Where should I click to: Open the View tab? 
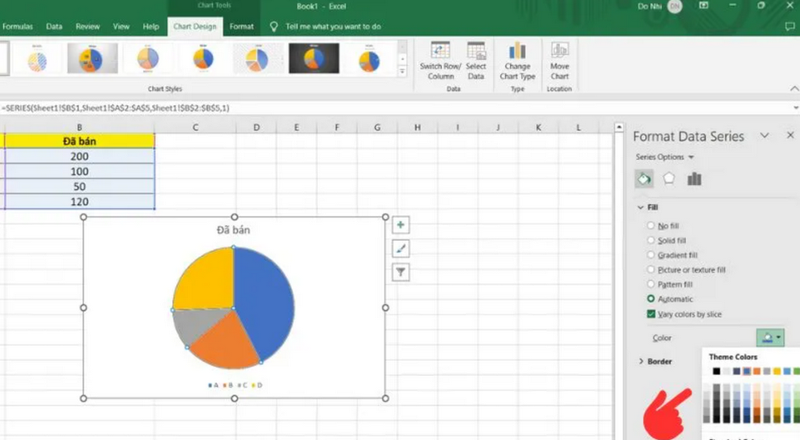121,27
